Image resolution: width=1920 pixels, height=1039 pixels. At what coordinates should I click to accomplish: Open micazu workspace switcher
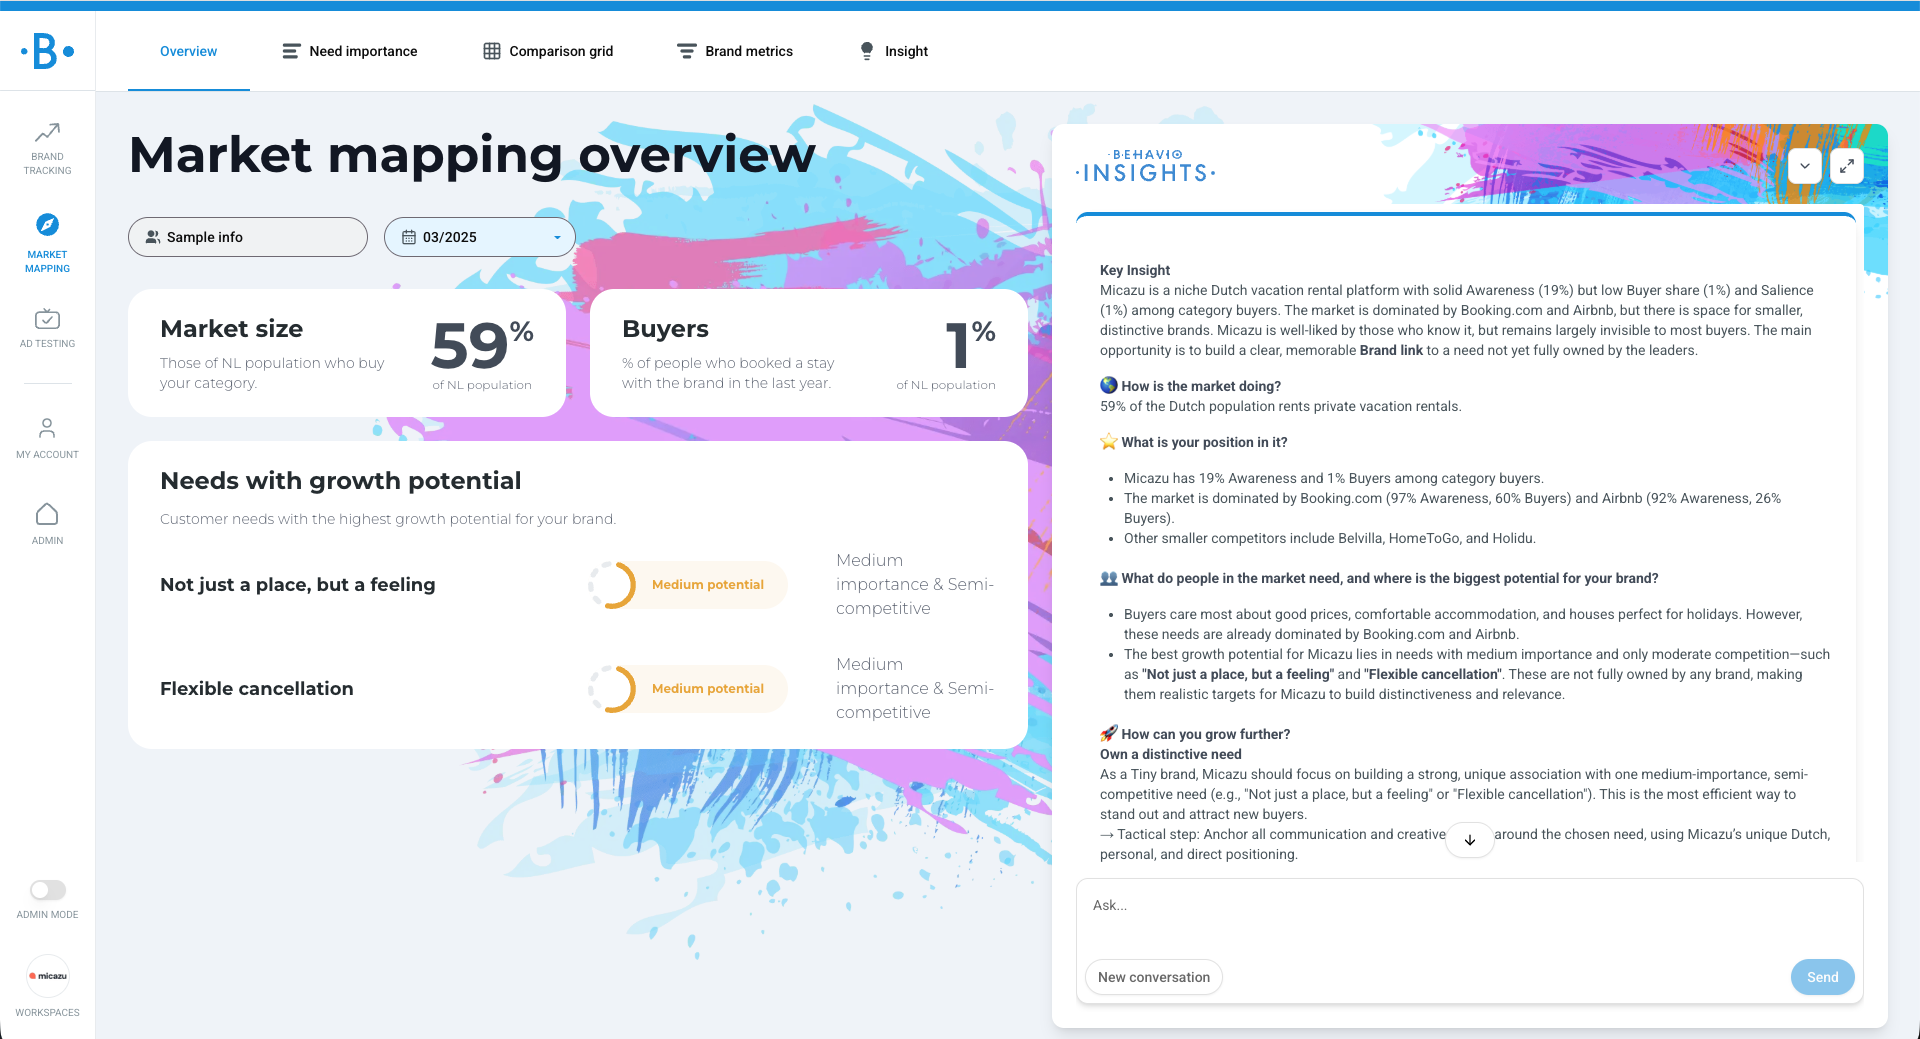(x=47, y=976)
